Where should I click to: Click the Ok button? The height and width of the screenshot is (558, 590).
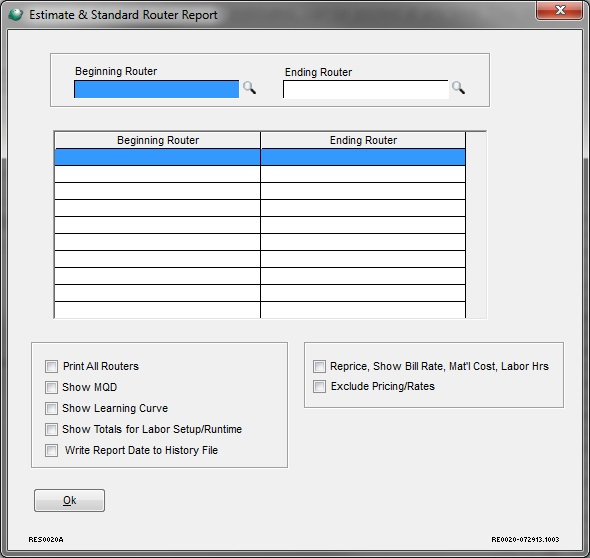coord(70,500)
